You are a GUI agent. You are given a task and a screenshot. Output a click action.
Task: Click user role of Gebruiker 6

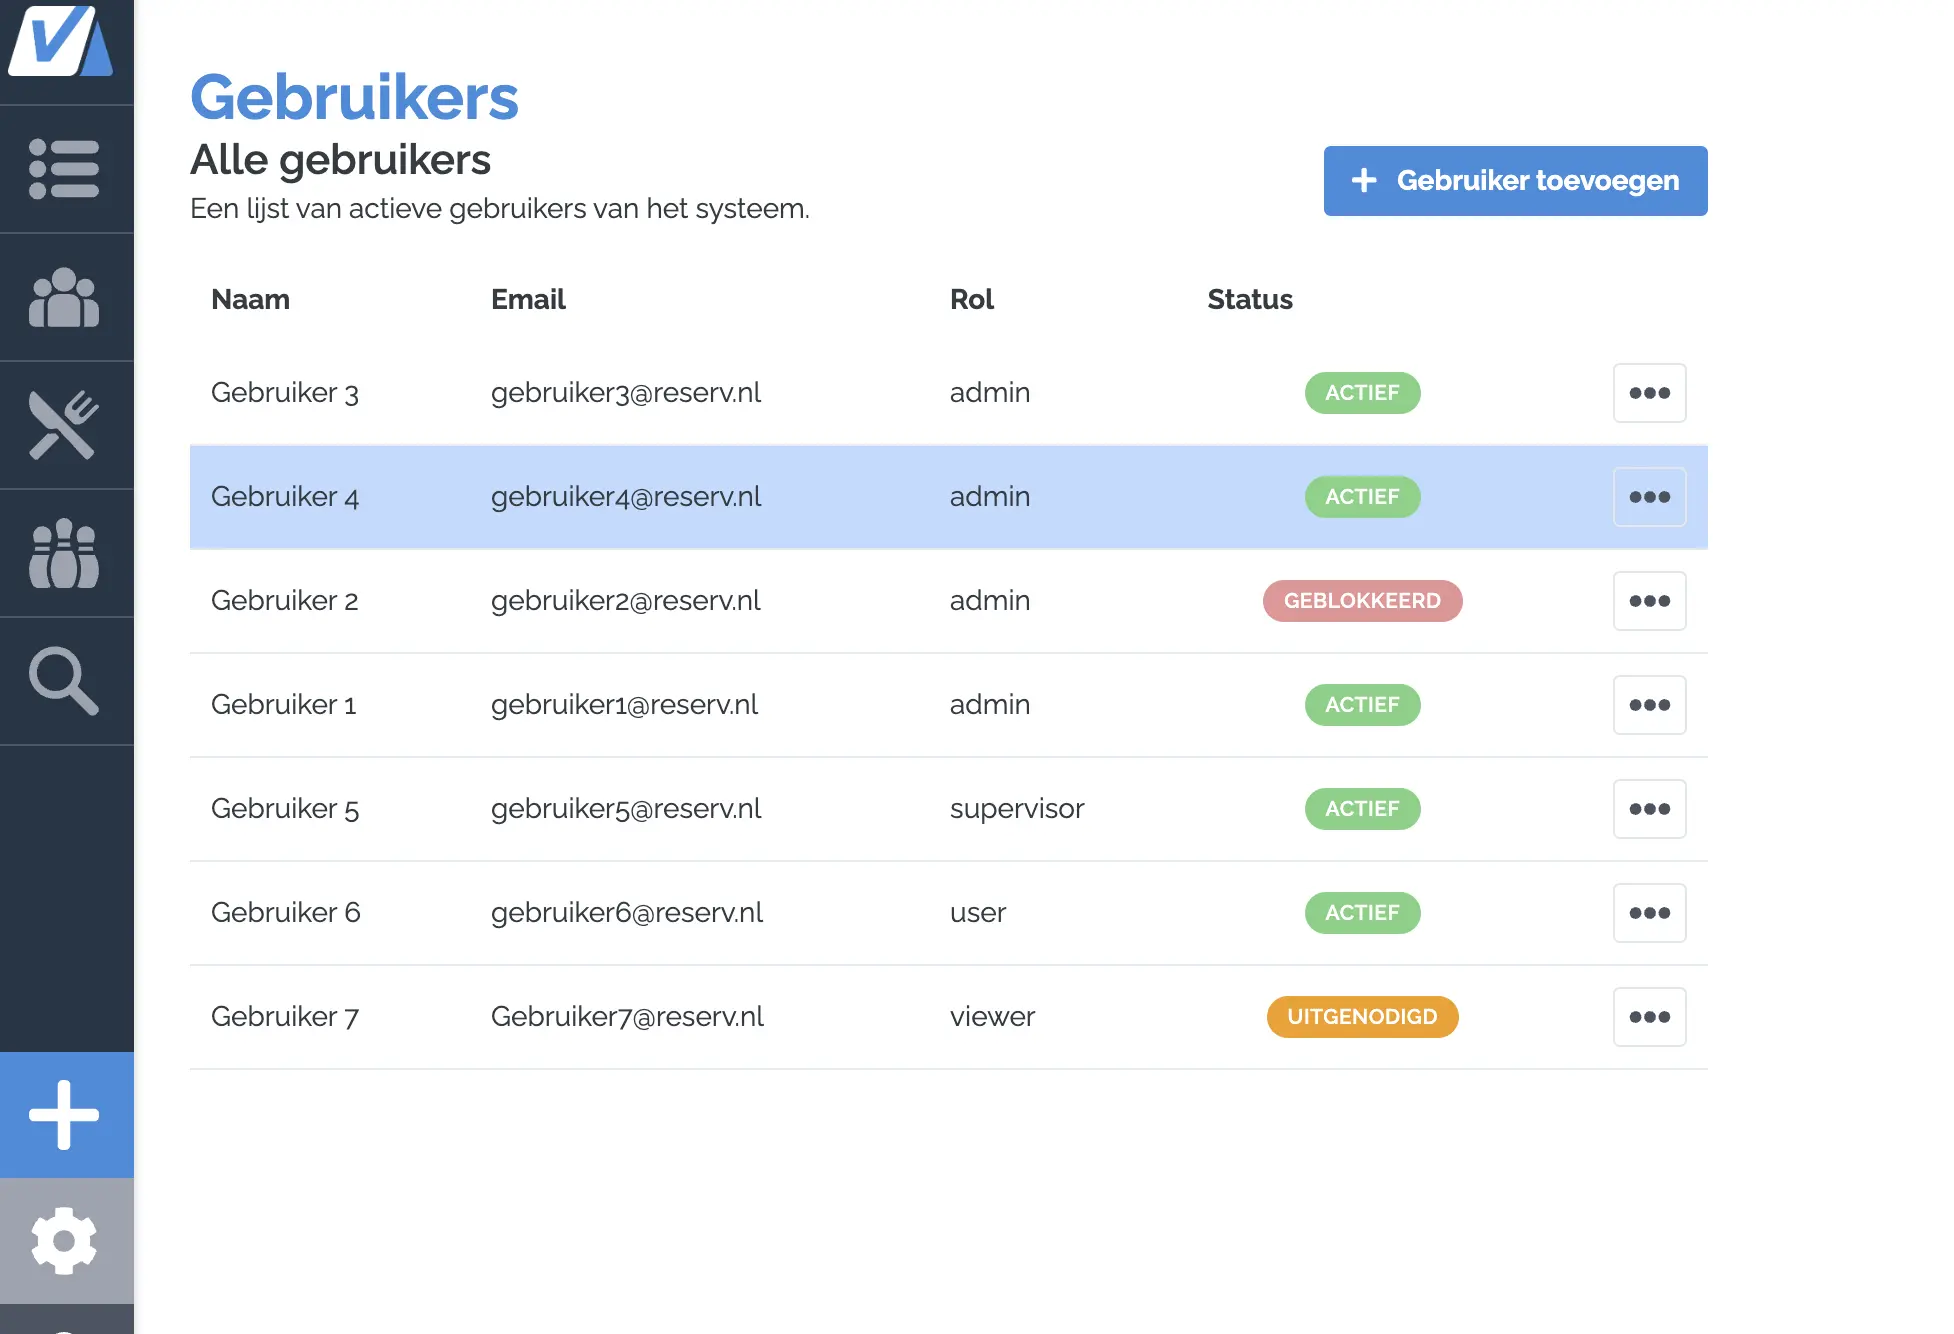(978, 913)
